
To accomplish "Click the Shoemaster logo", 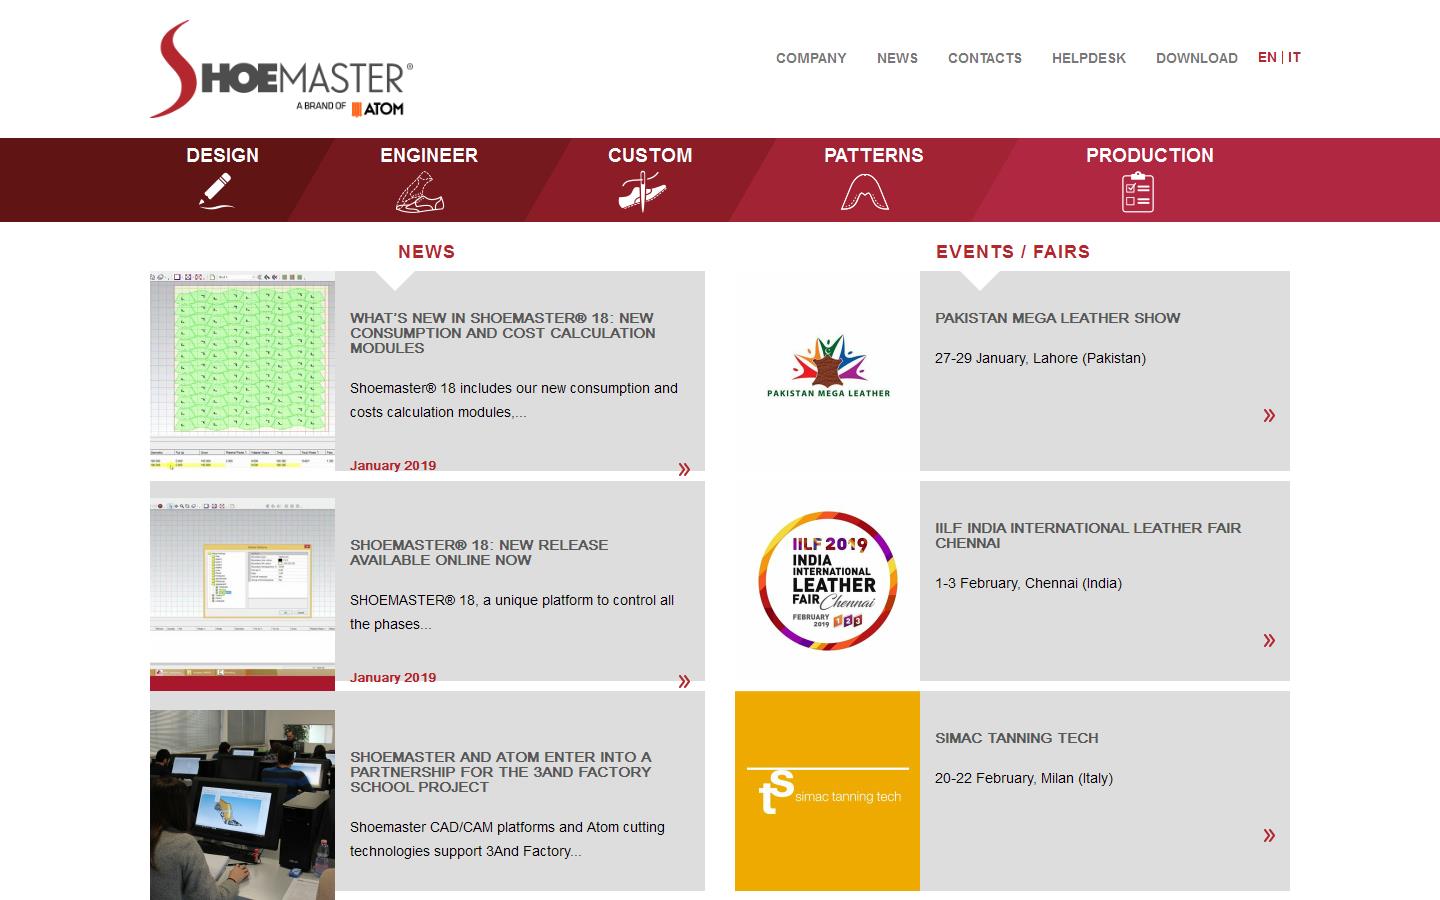I will [x=281, y=69].
